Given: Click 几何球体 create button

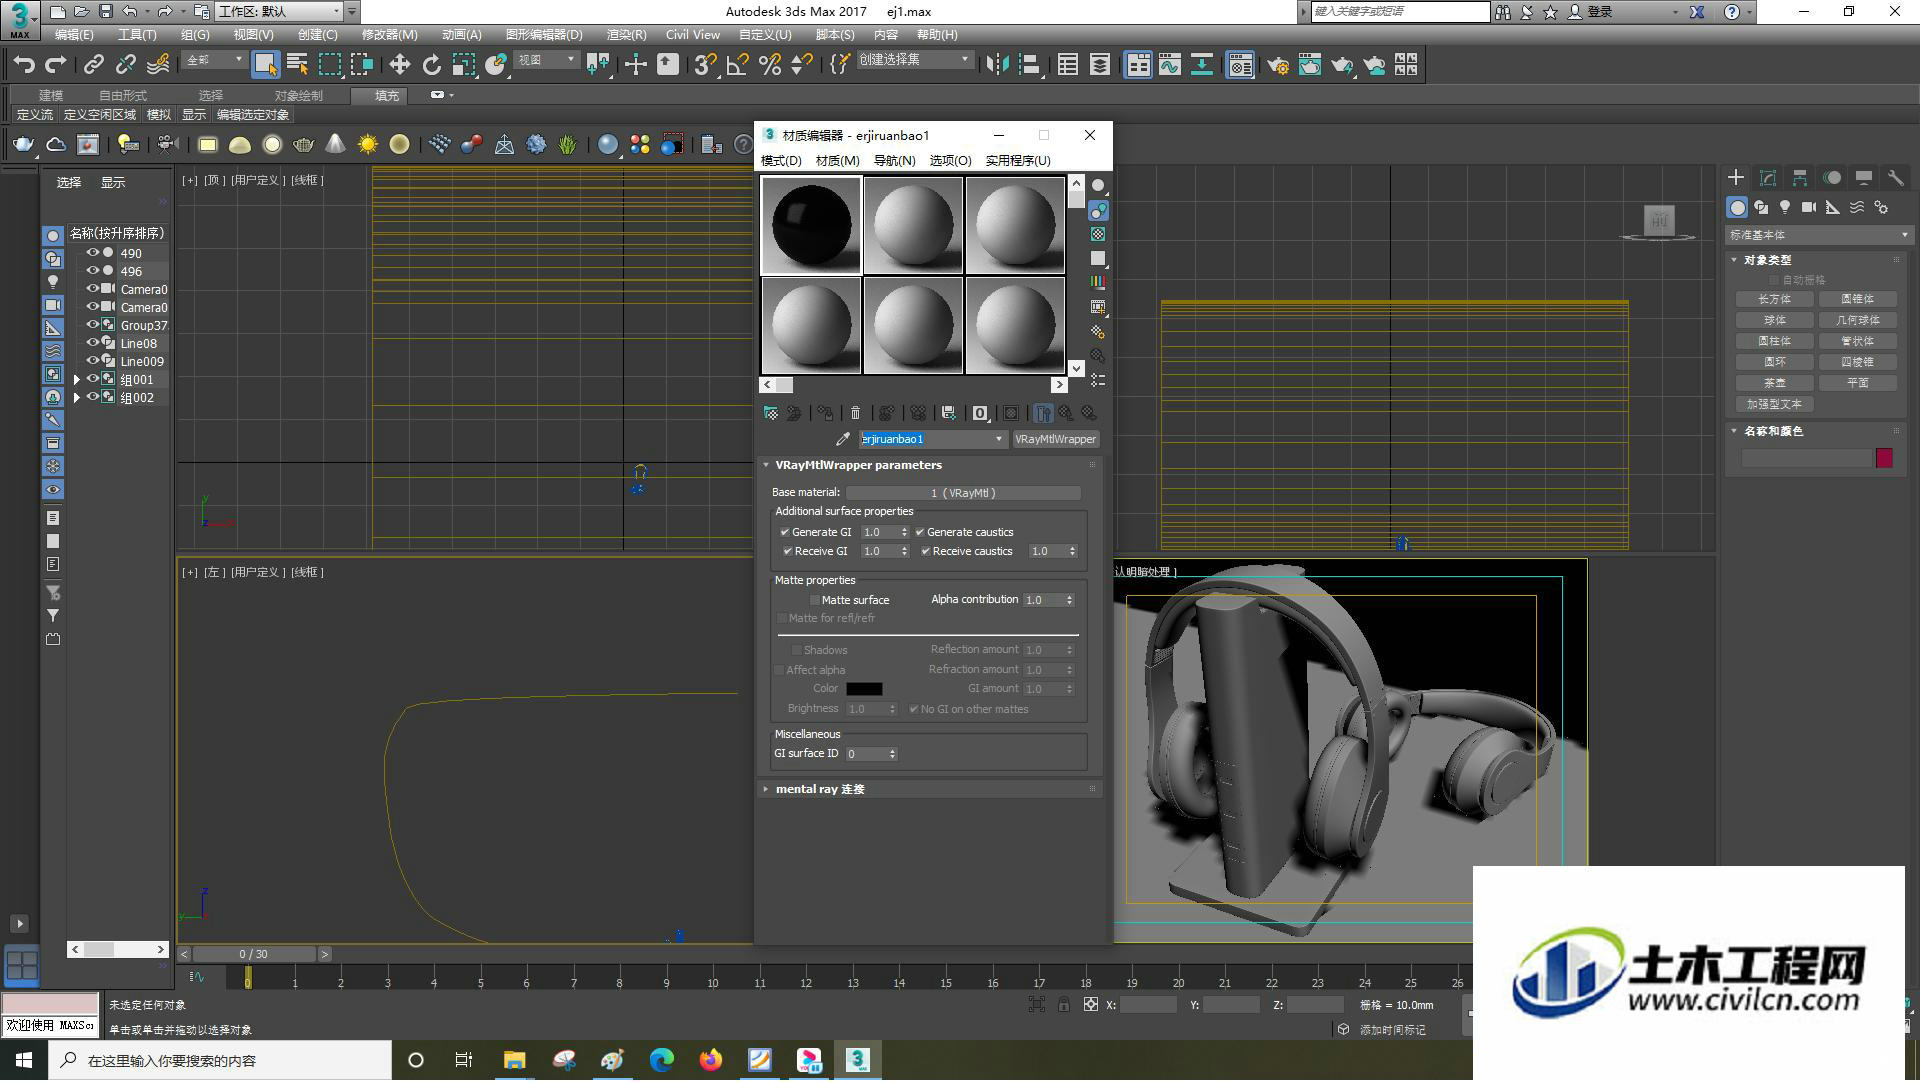Looking at the screenshot, I should [x=1858, y=320].
